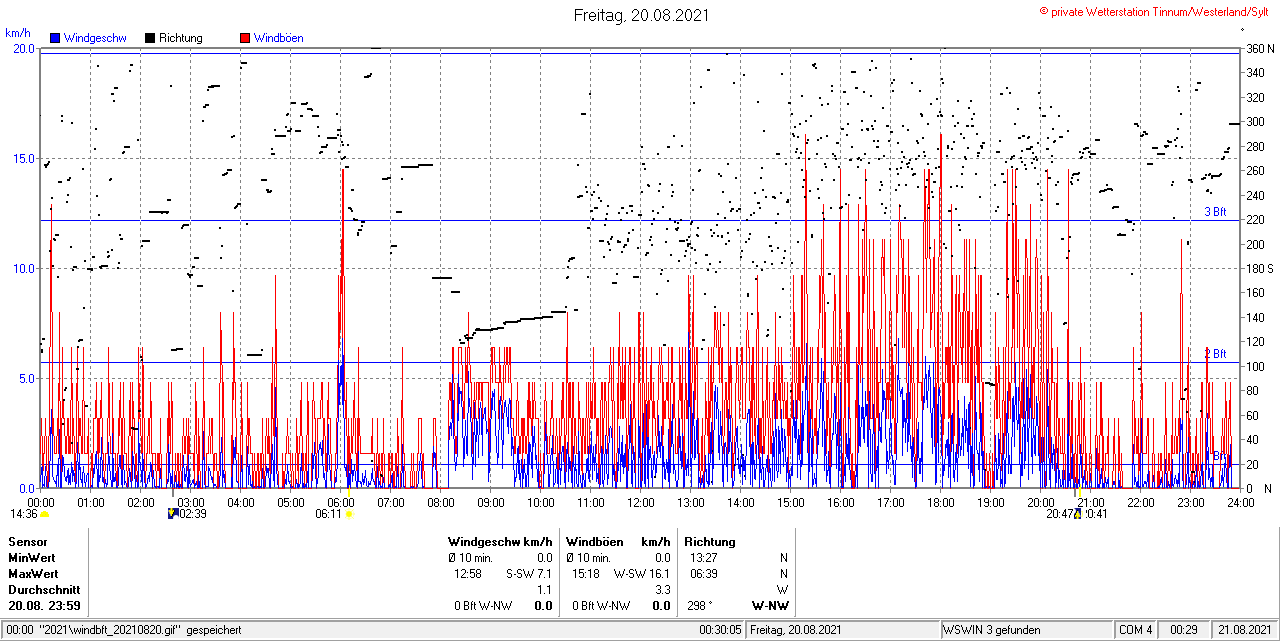Image resolution: width=1280 pixels, height=641 pixels.
Task: Click the moon icon beside 02:39
Action: [173, 514]
